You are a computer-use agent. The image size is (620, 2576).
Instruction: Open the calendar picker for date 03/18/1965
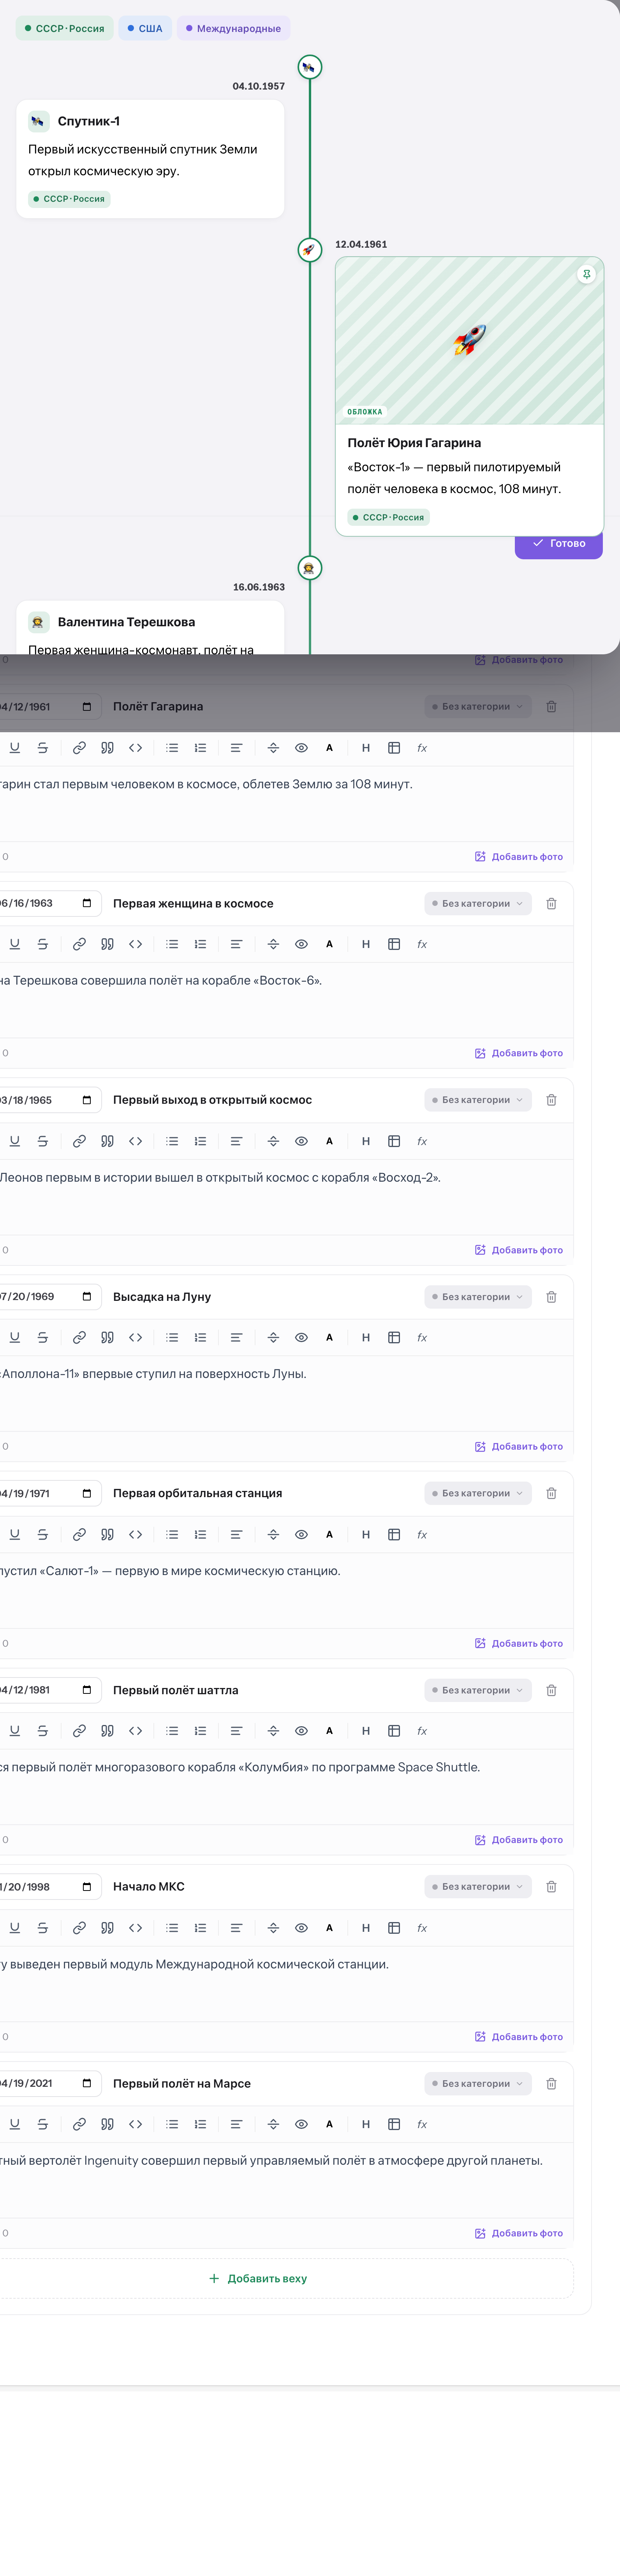87,1100
